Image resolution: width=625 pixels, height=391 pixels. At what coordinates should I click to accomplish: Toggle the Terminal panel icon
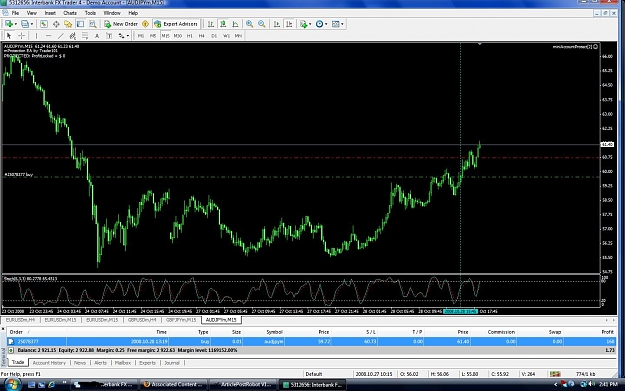(x=81, y=24)
